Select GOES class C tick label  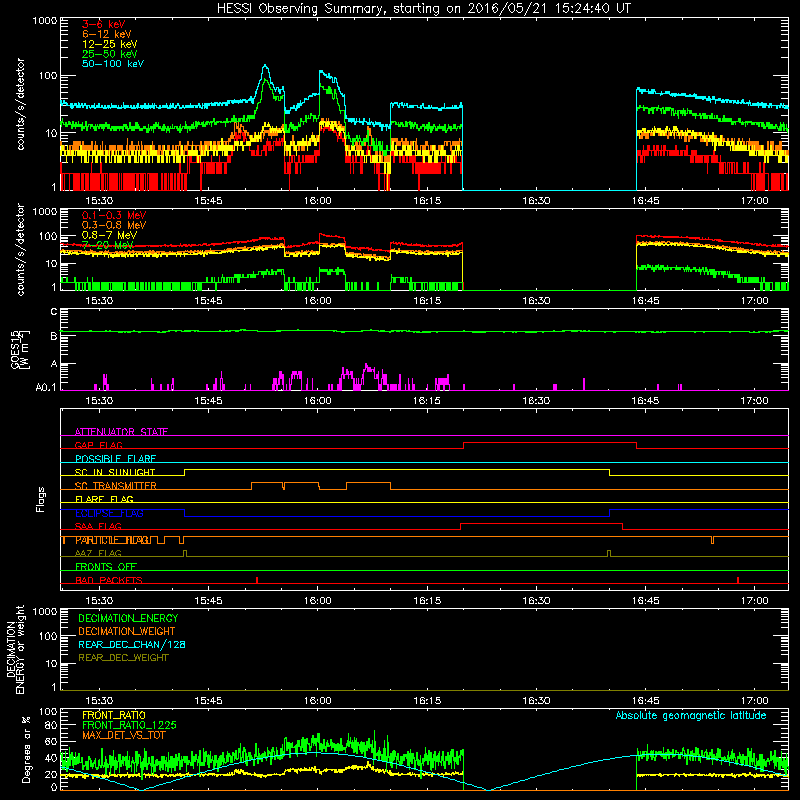[x=54, y=312]
